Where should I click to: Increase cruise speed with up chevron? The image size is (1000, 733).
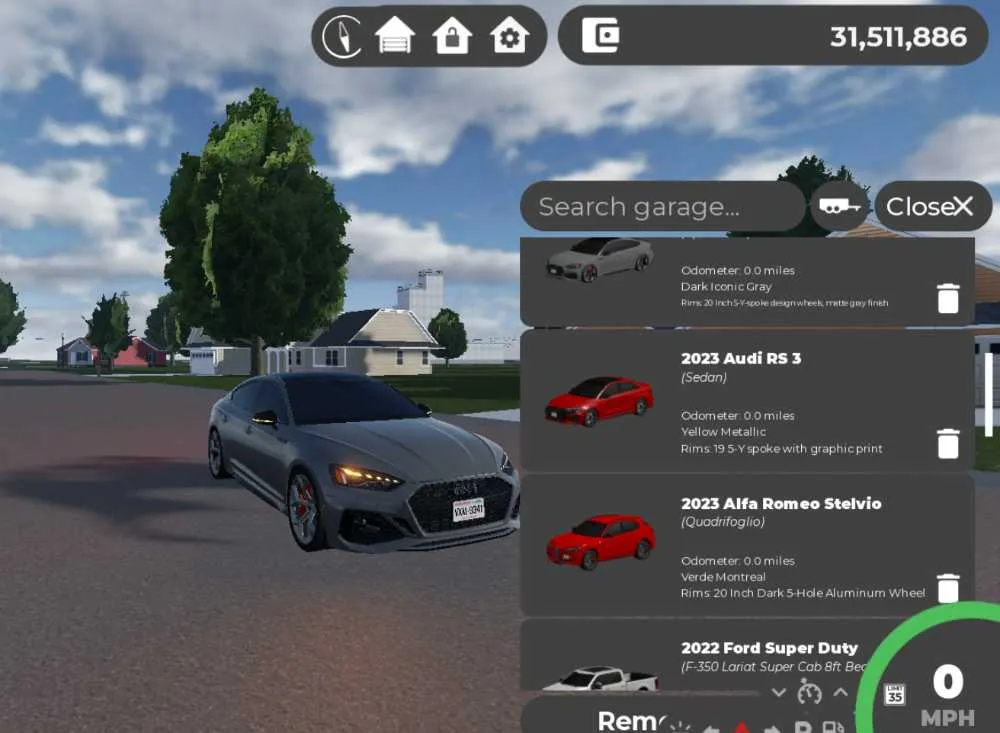tap(841, 692)
